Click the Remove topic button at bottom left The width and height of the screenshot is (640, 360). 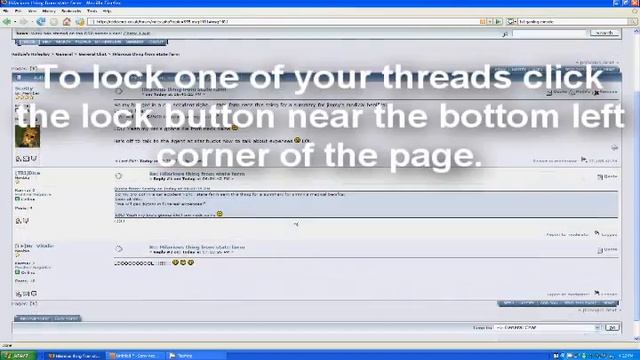point(33,318)
